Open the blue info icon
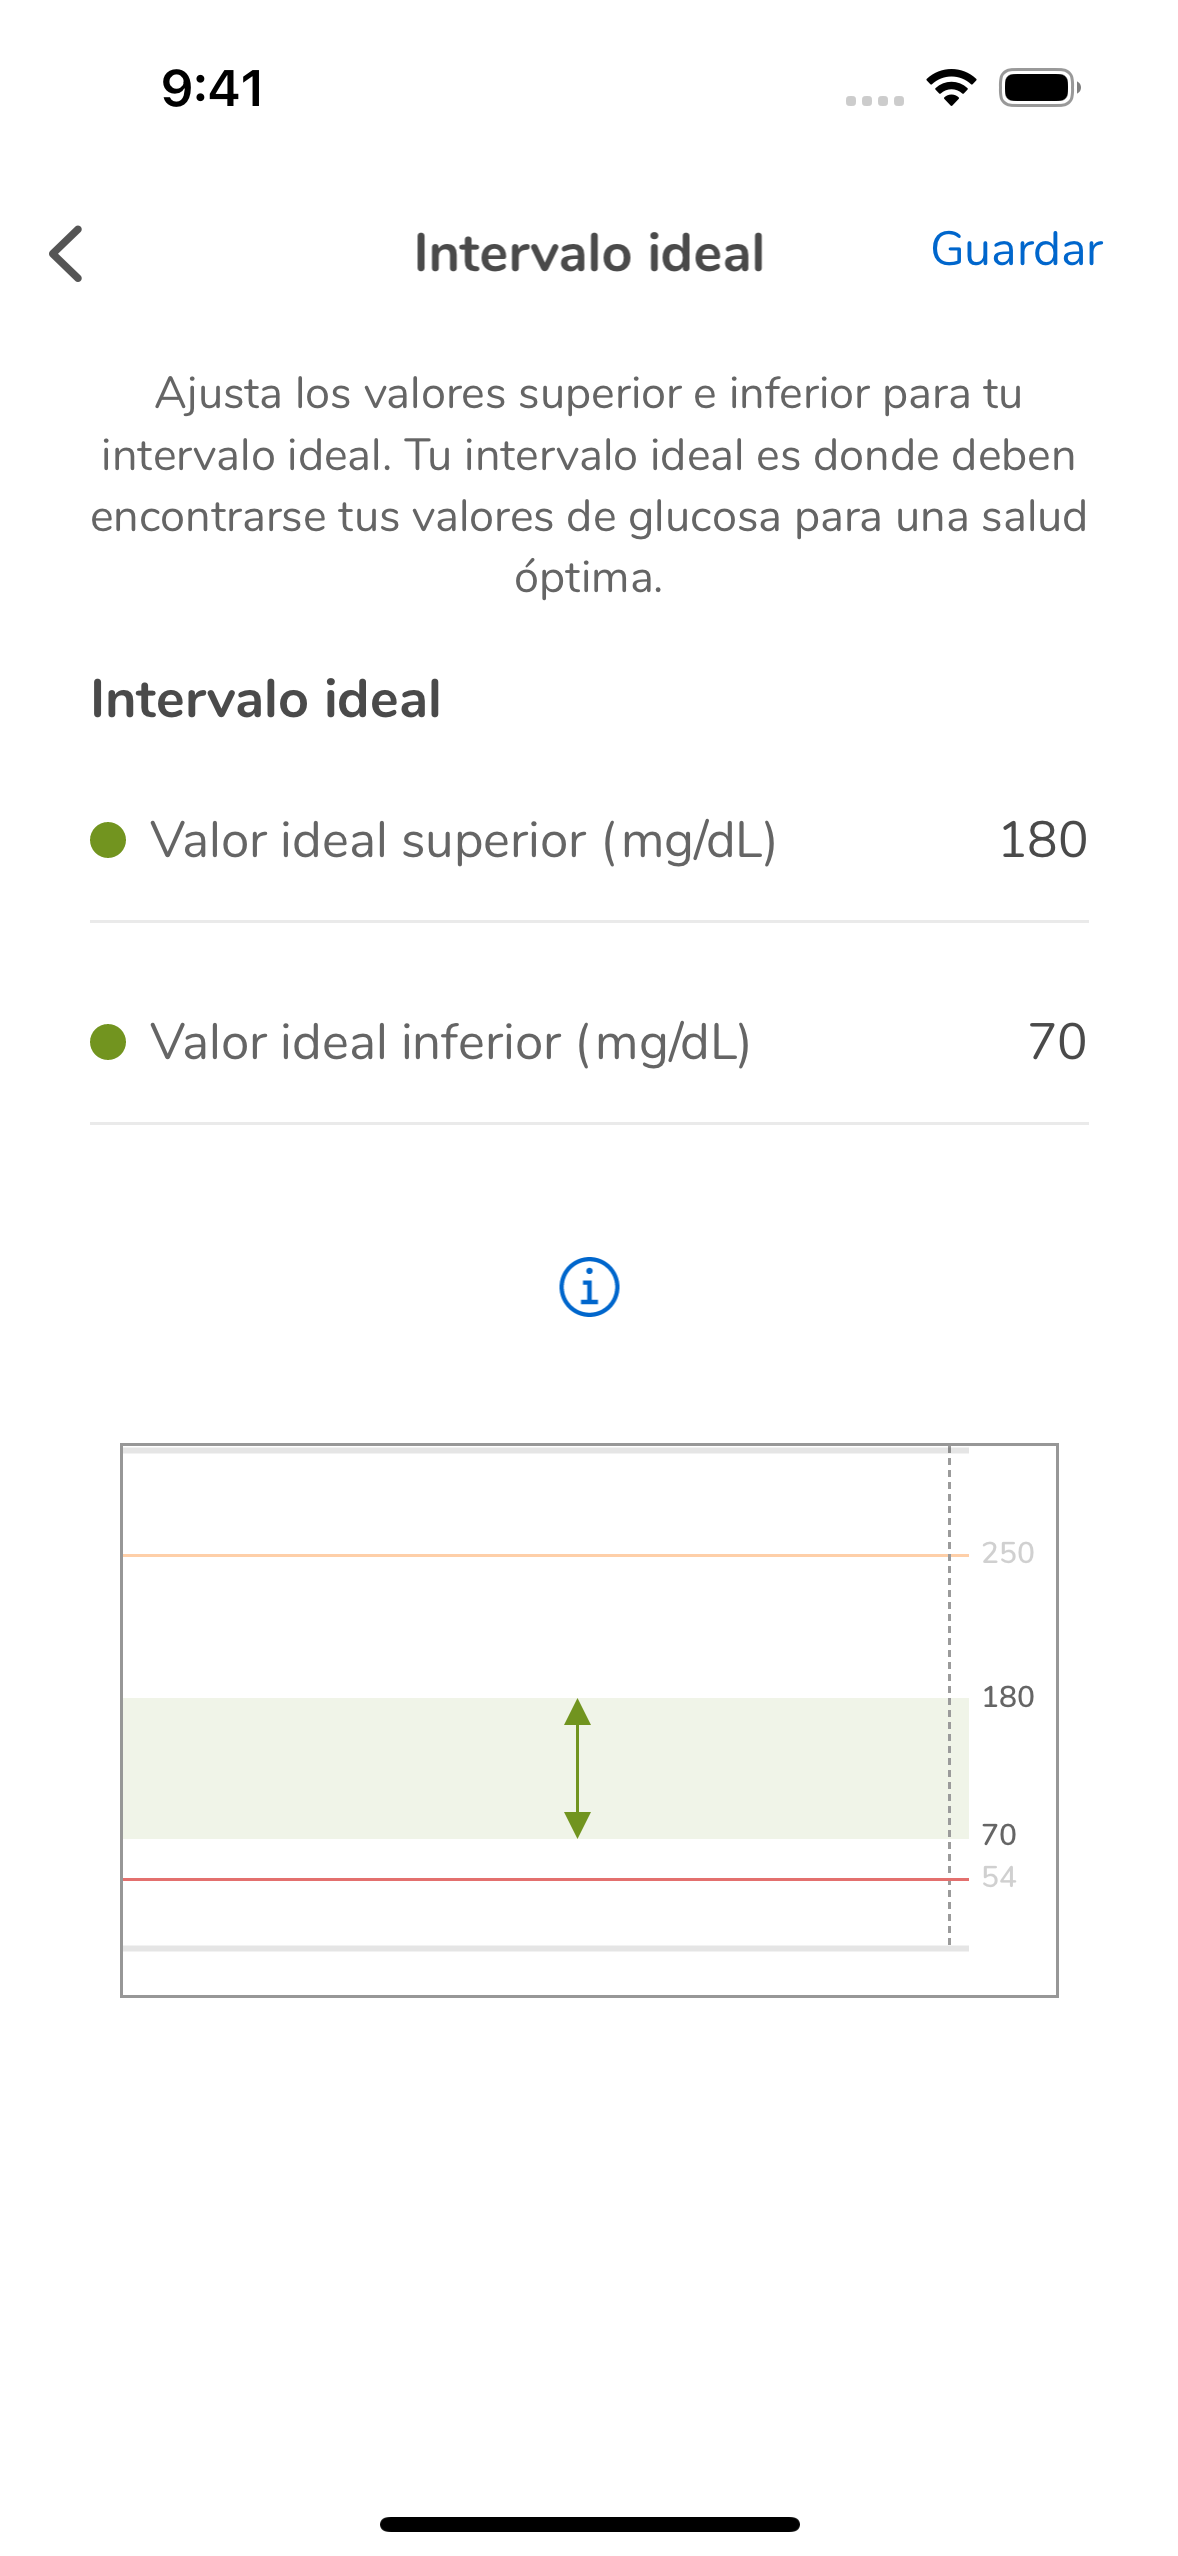This screenshot has width=1178, height=2556. pos(589,1287)
